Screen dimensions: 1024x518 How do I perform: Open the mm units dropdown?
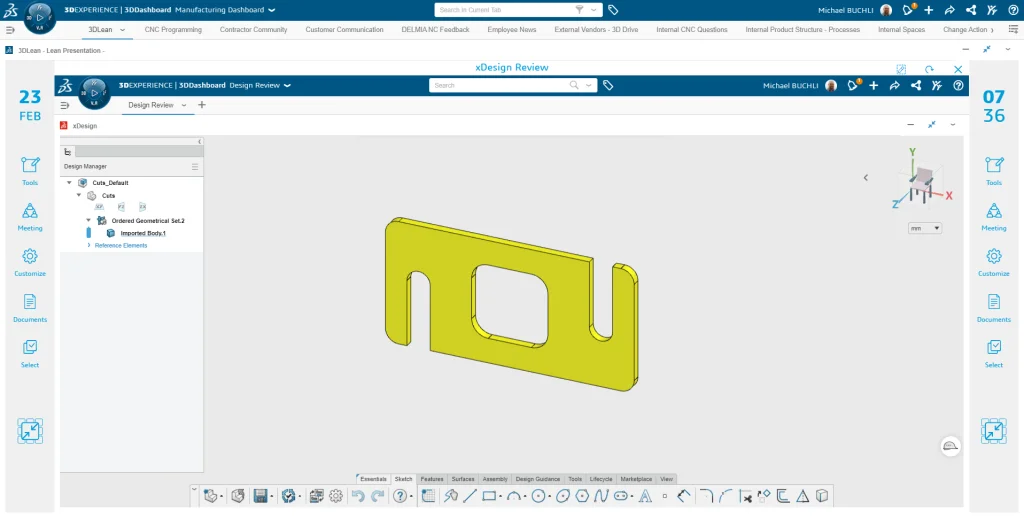924,228
